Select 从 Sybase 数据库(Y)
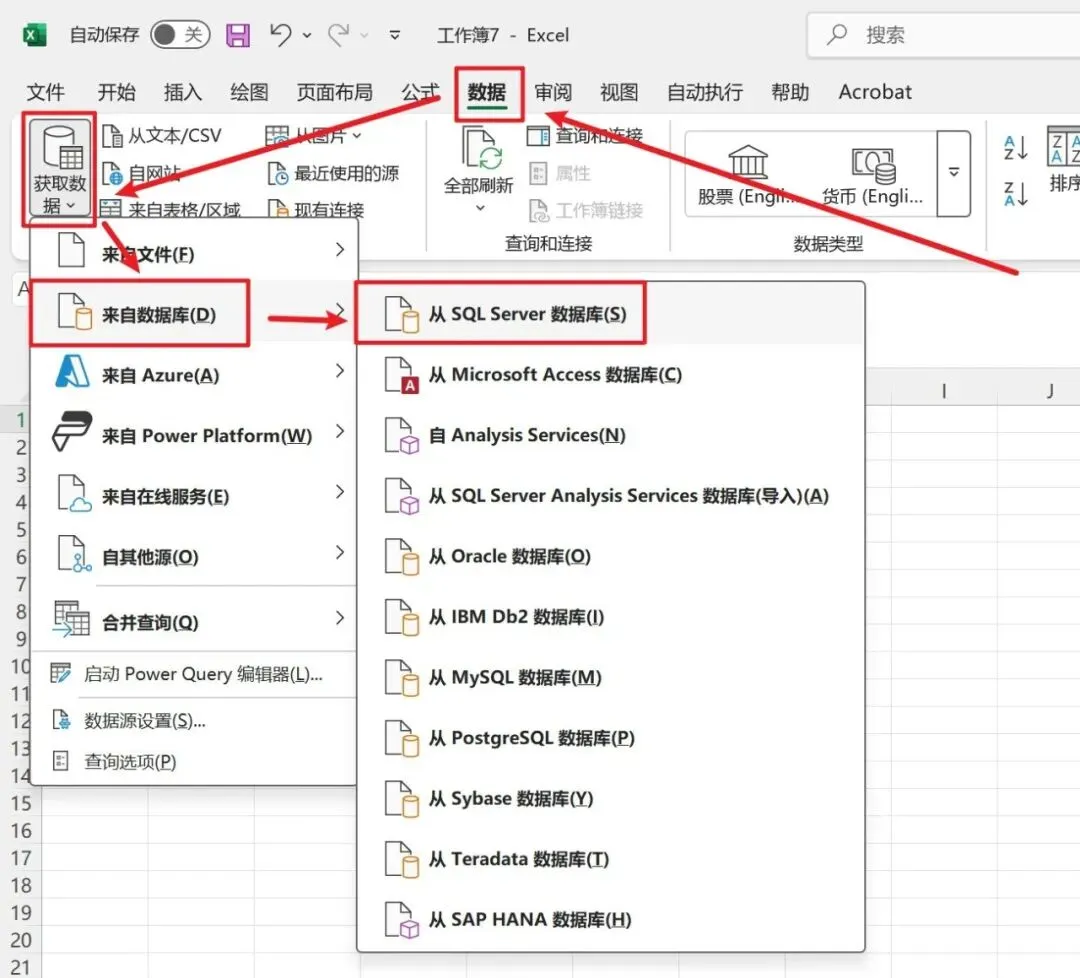This screenshot has height=978, width=1080. coord(611,799)
